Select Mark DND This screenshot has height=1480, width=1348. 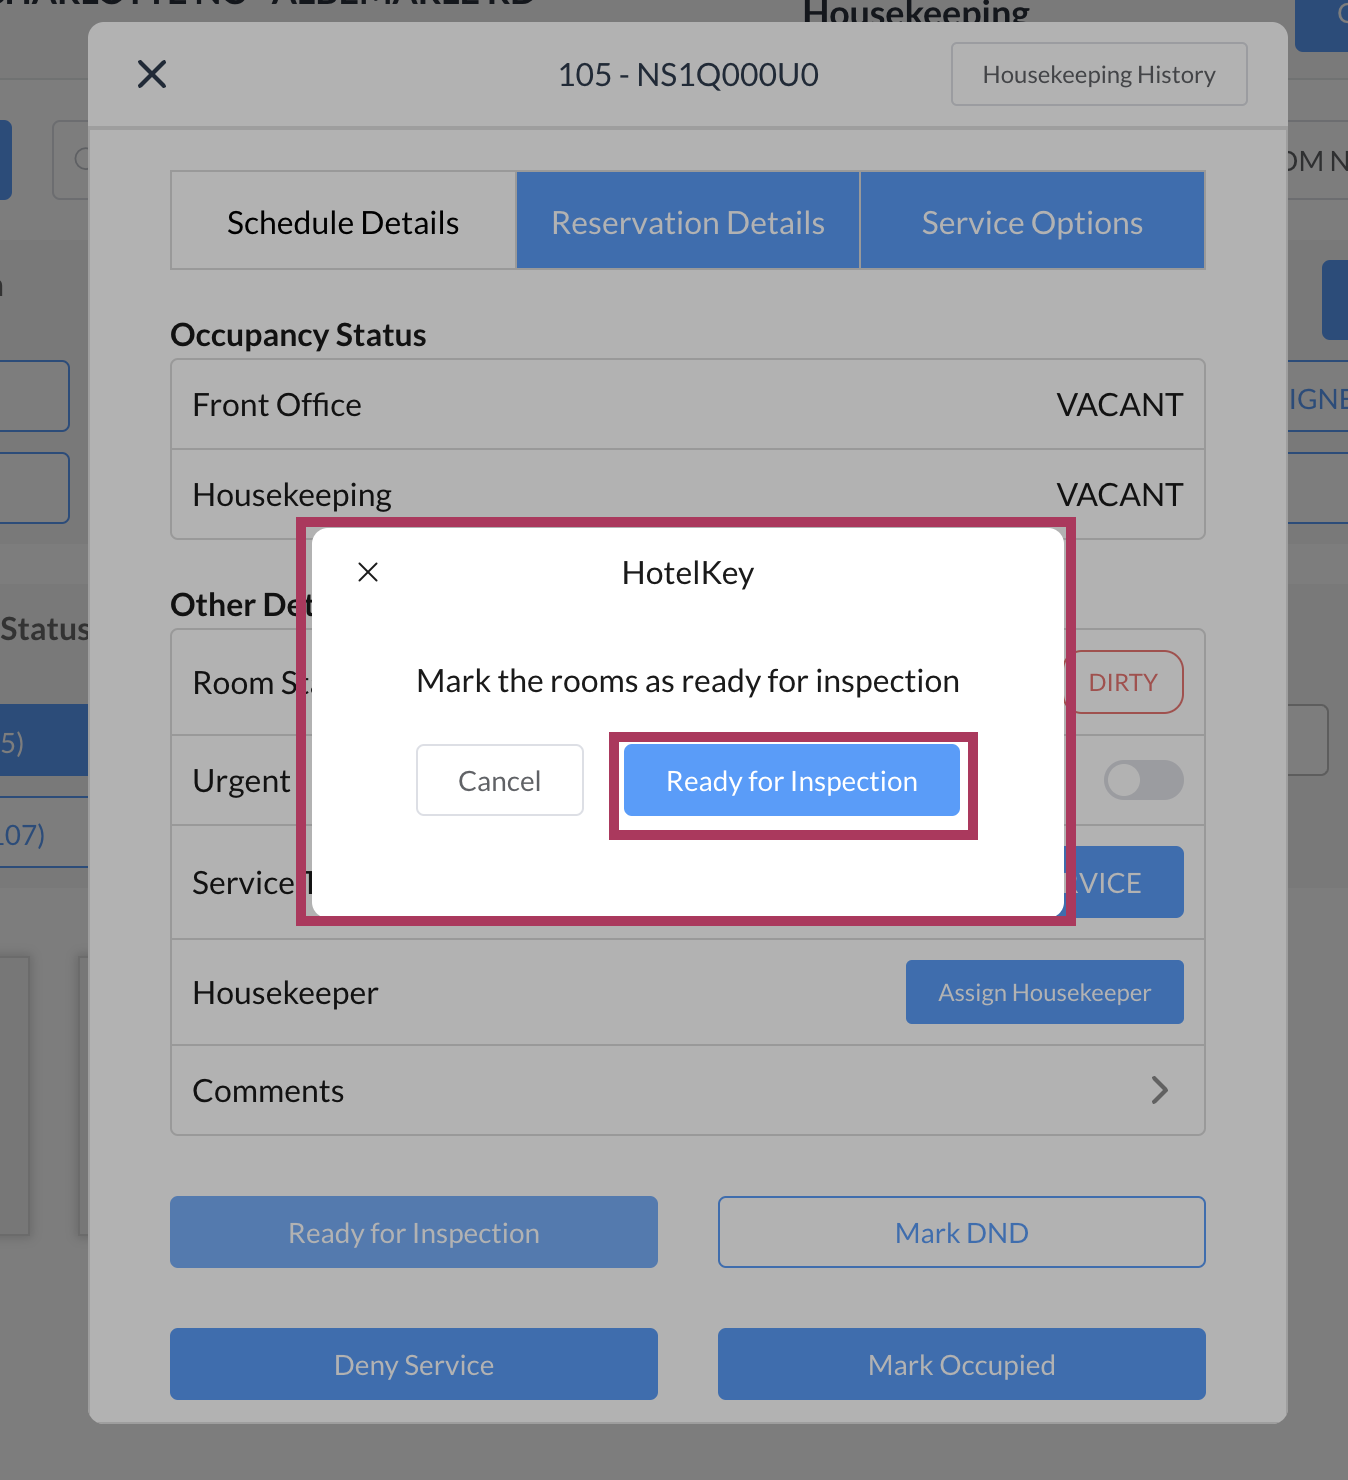click(961, 1232)
